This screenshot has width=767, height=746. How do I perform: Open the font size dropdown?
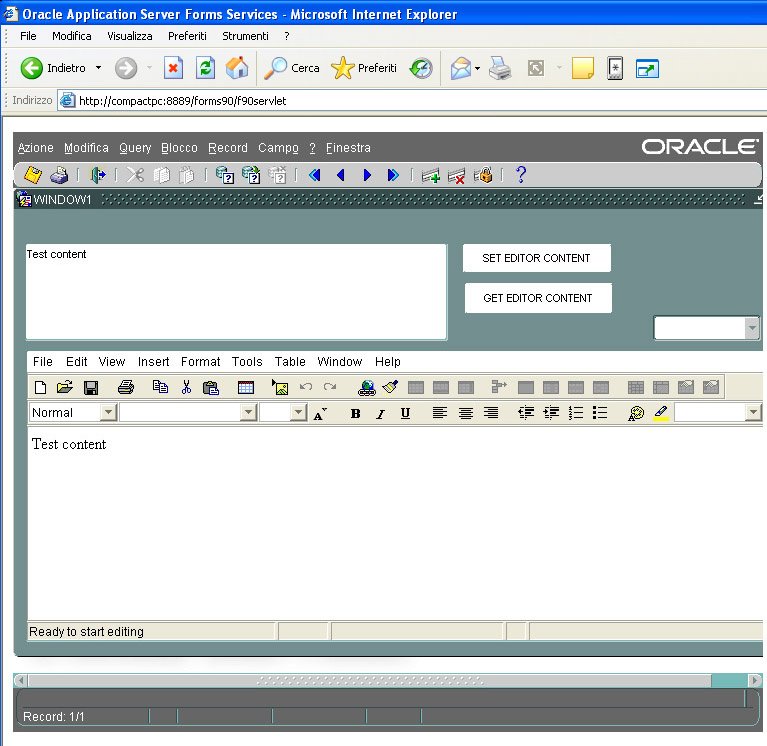click(298, 412)
